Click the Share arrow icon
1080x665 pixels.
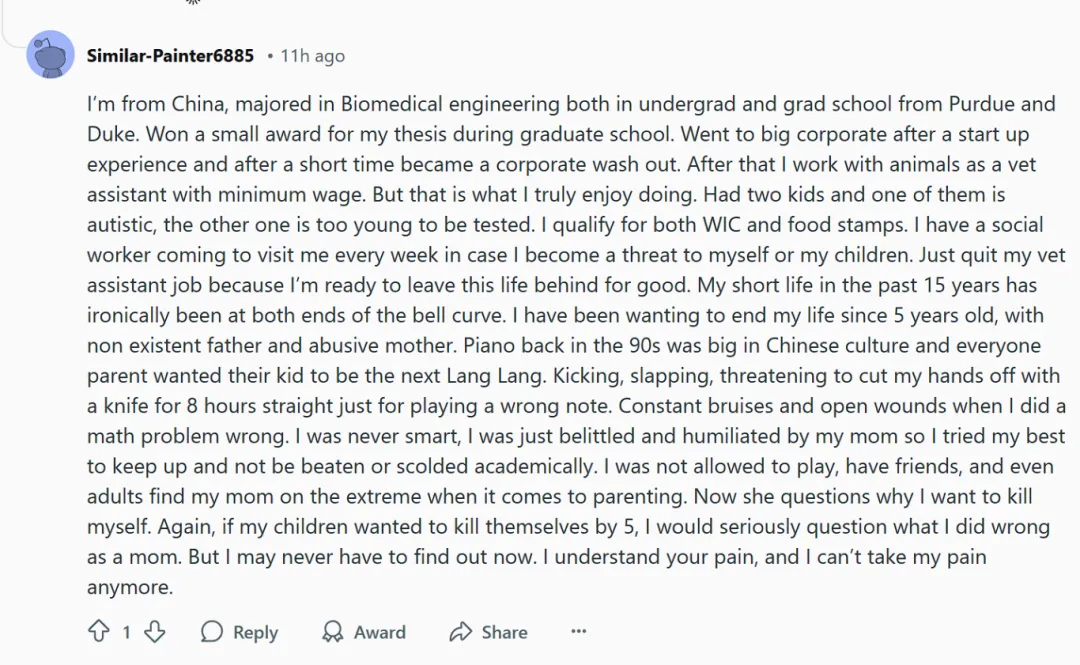(460, 631)
